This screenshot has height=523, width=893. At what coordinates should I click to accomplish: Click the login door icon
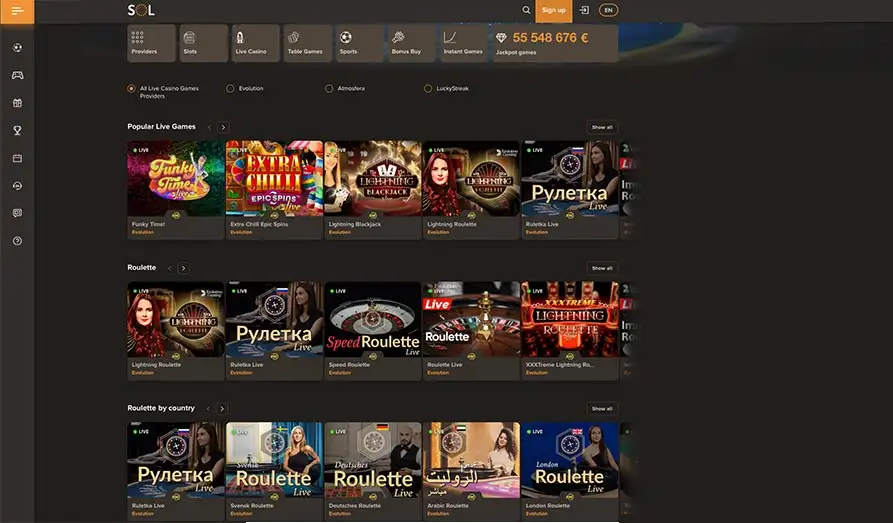pos(584,10)
